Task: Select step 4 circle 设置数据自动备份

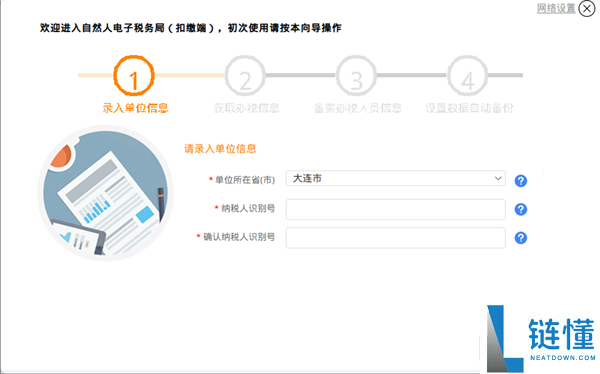Action: [468, 76]
